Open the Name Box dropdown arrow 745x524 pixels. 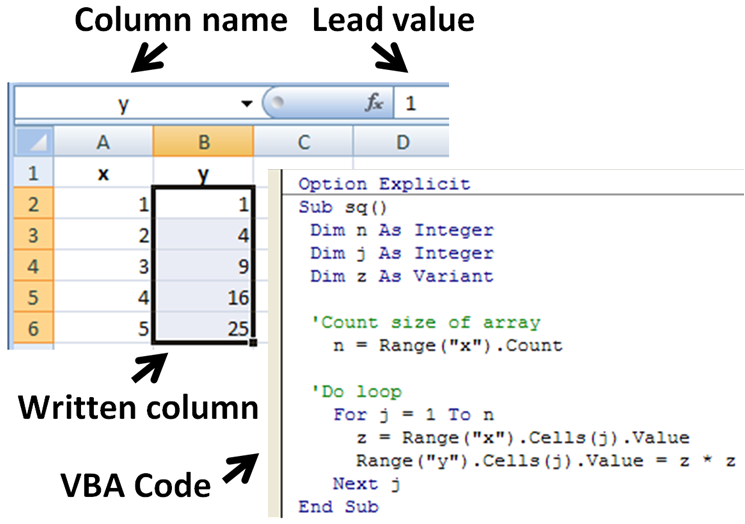tap(246, 104)
